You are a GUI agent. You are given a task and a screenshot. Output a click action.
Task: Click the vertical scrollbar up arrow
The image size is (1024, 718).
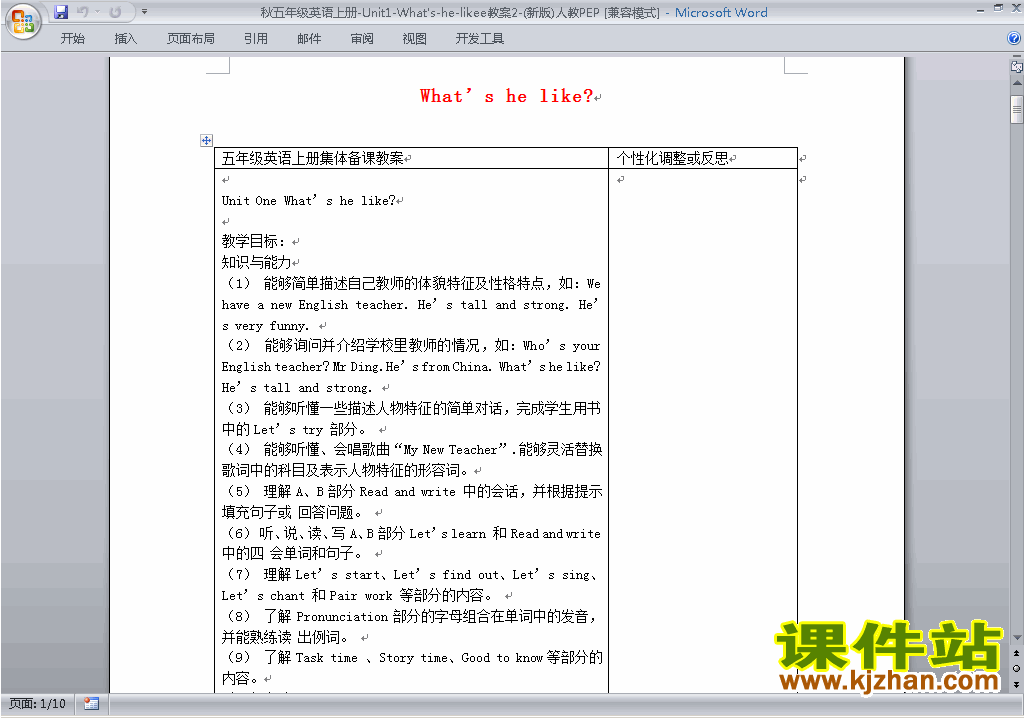point(1017,83)
